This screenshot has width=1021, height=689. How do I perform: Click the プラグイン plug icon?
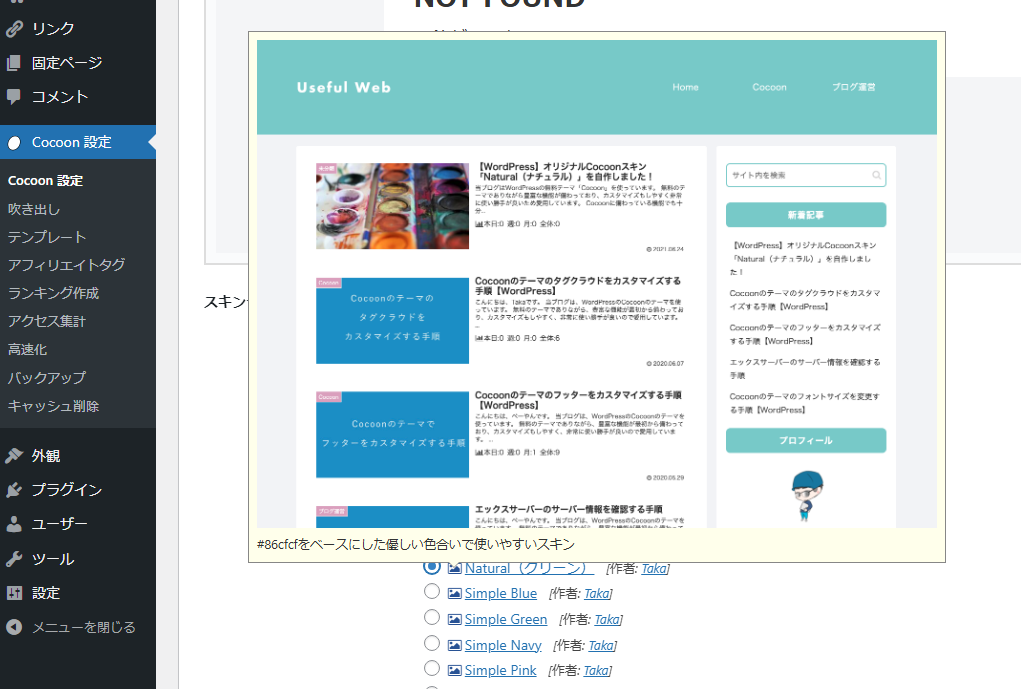click(x=14, y=490)
